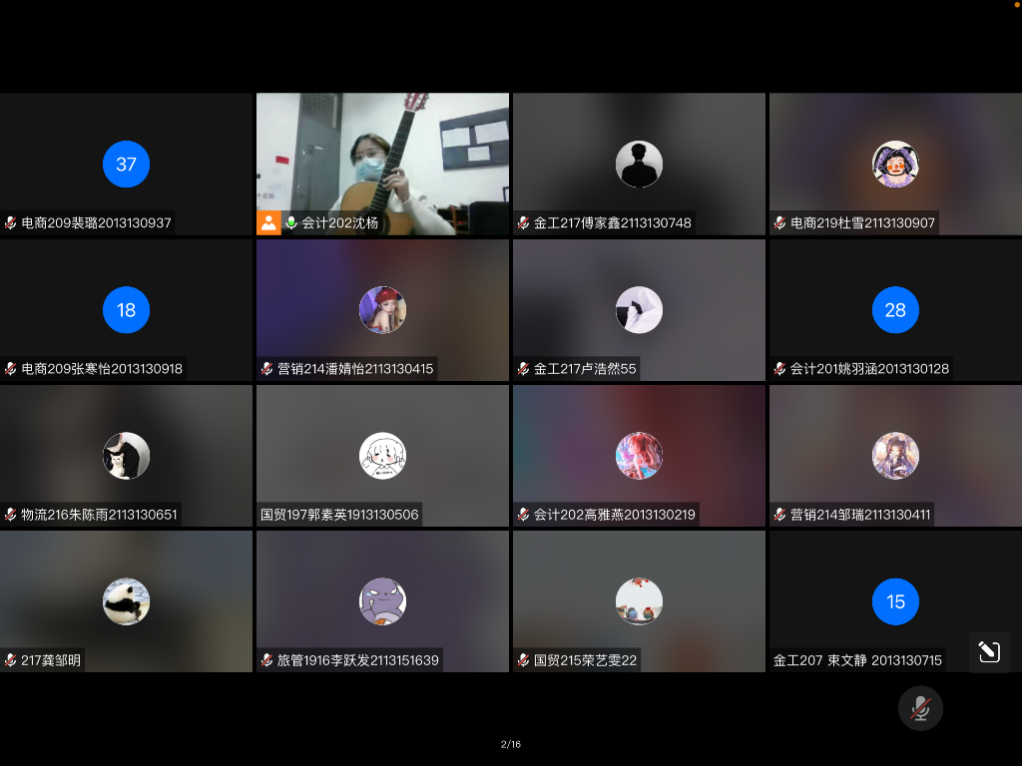Click the blue 18 avatar circle
This screenshot has width=1022, height=766.
(126, 310)
